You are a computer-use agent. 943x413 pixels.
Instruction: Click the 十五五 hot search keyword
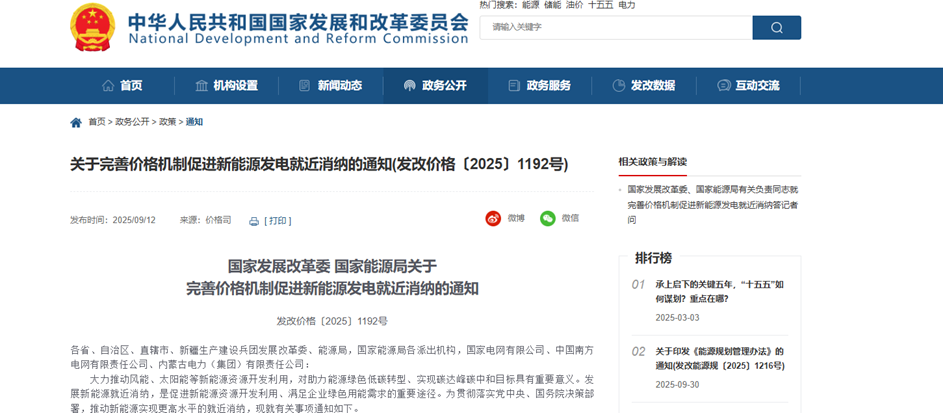(x=601, y=5)
